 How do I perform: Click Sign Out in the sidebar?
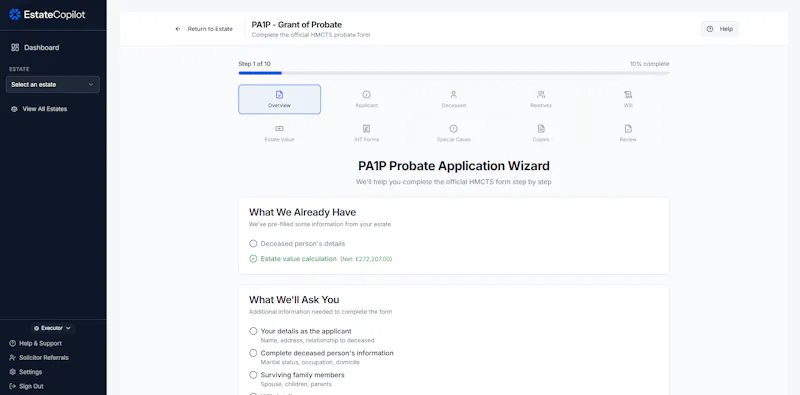pos(26,386)
